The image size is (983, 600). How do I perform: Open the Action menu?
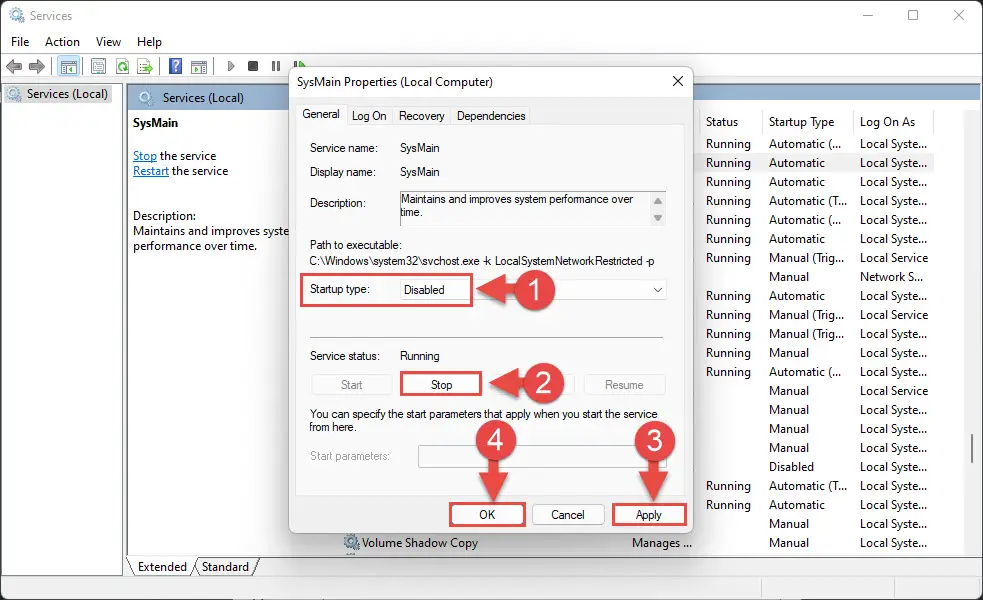tap(62, 42)
